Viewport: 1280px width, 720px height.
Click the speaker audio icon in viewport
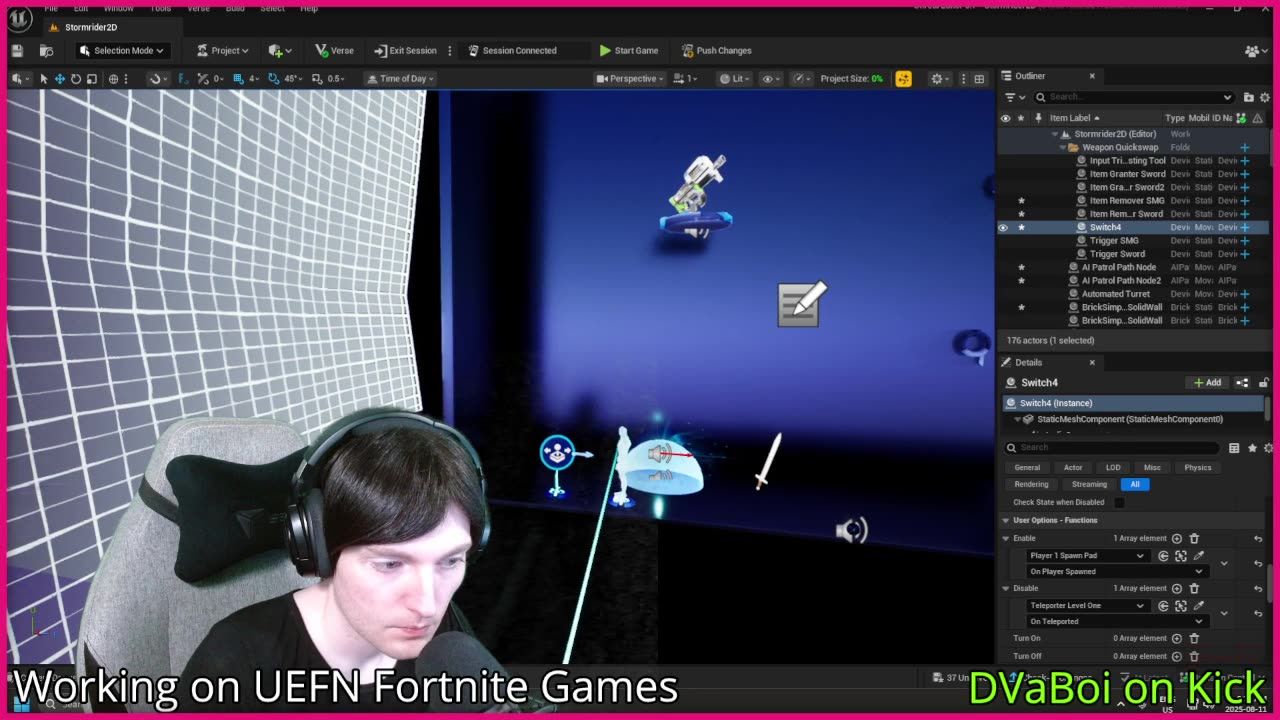(x=851, y=530)
